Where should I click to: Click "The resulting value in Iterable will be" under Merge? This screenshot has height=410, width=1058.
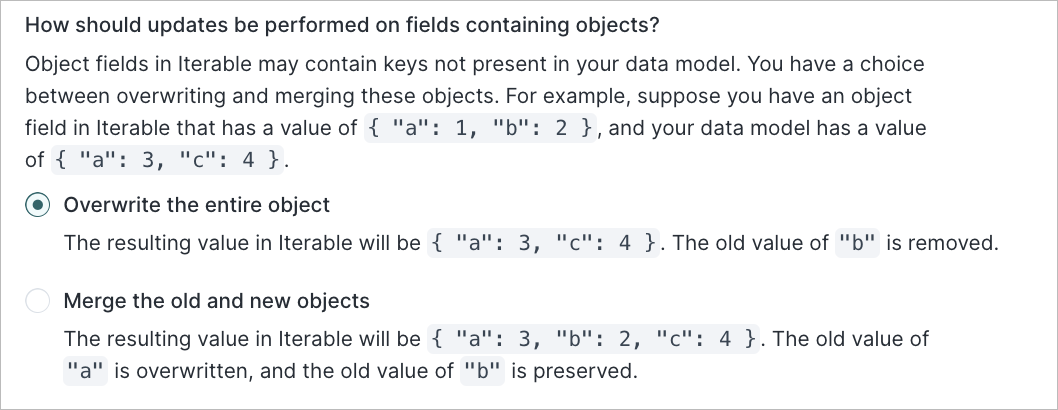242,339
